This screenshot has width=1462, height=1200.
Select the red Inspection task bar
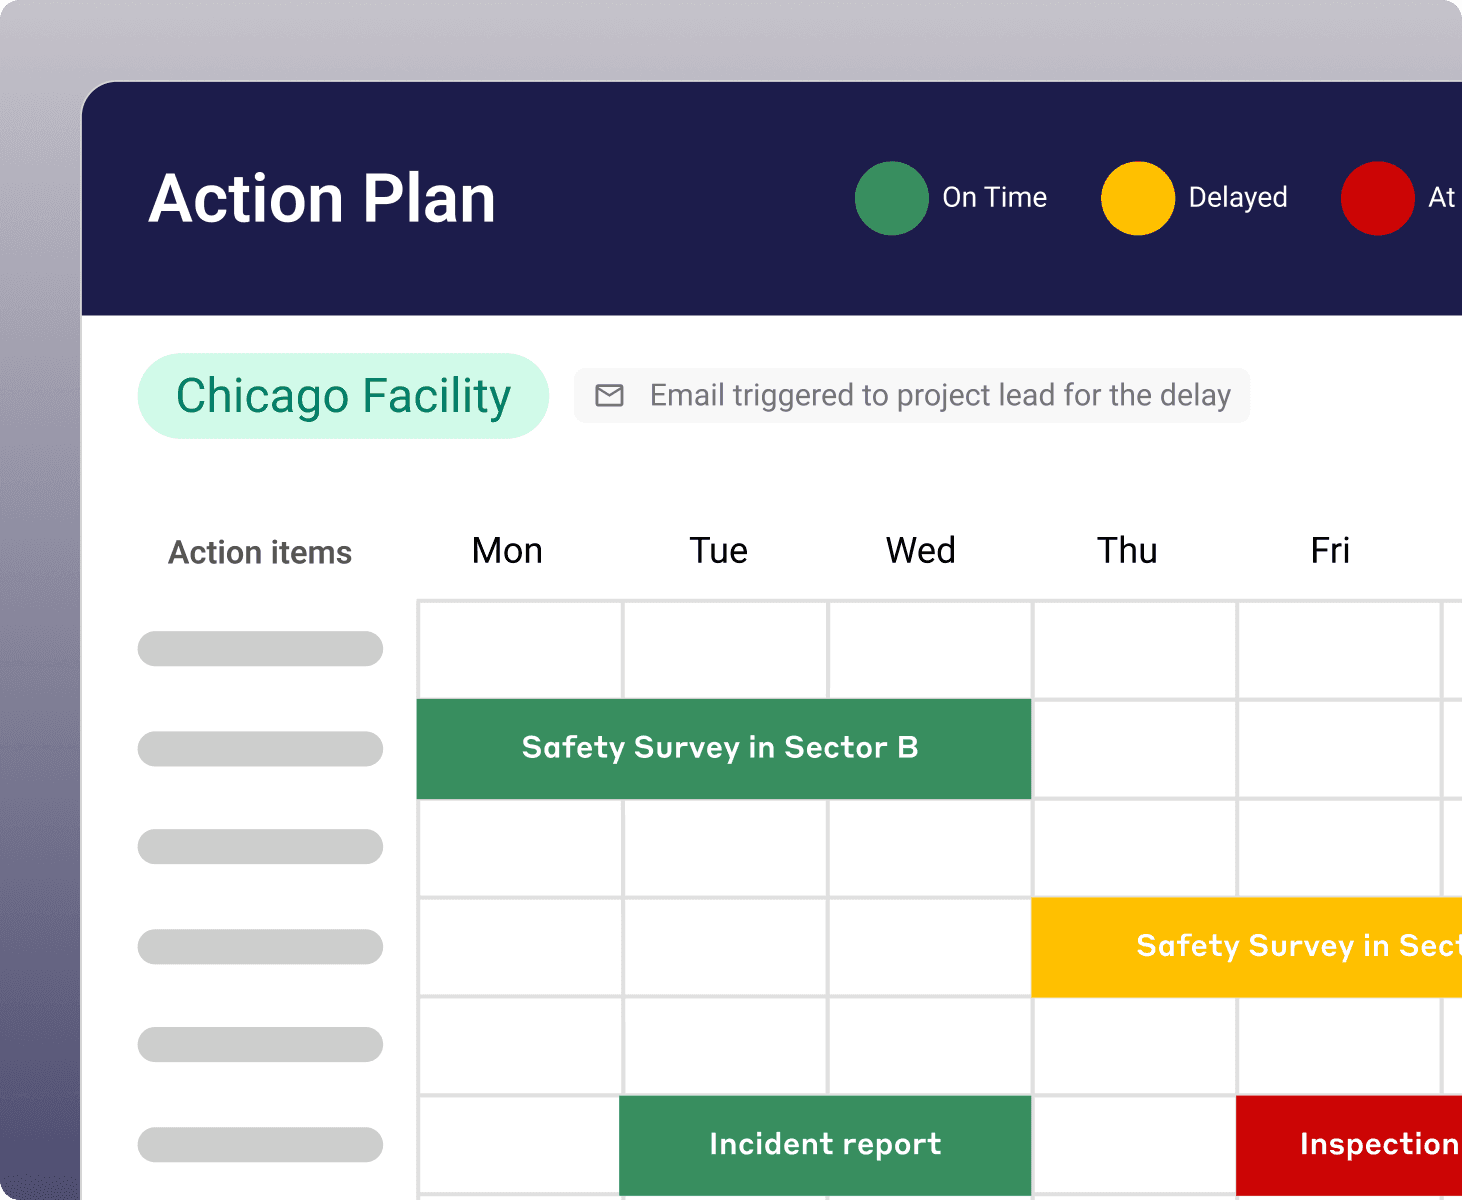1349,1144
